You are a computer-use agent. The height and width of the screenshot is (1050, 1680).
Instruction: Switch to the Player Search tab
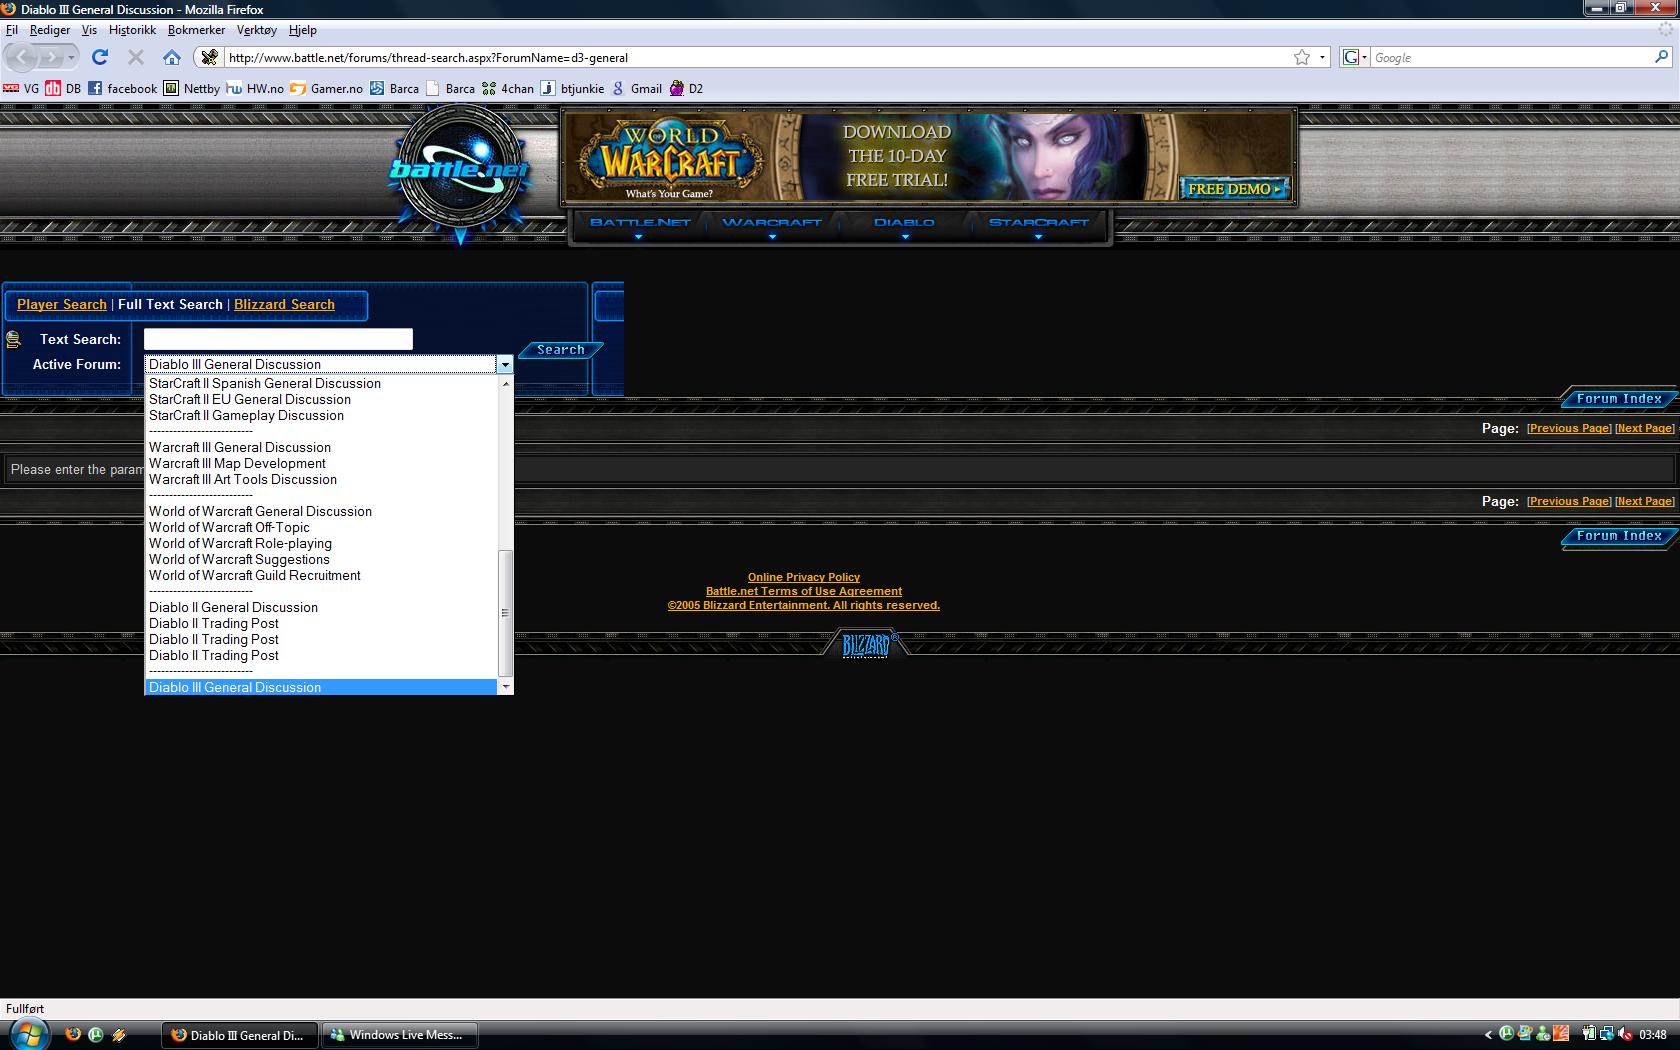click(x=62, y=305)
